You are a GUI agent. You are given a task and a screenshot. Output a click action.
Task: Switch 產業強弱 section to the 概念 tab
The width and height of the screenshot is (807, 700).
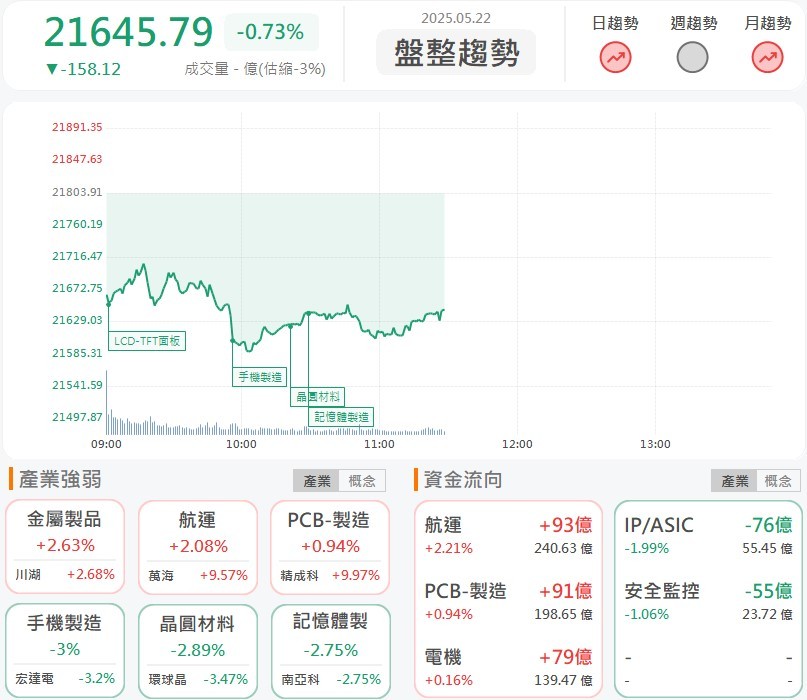(x=362, y=481)
